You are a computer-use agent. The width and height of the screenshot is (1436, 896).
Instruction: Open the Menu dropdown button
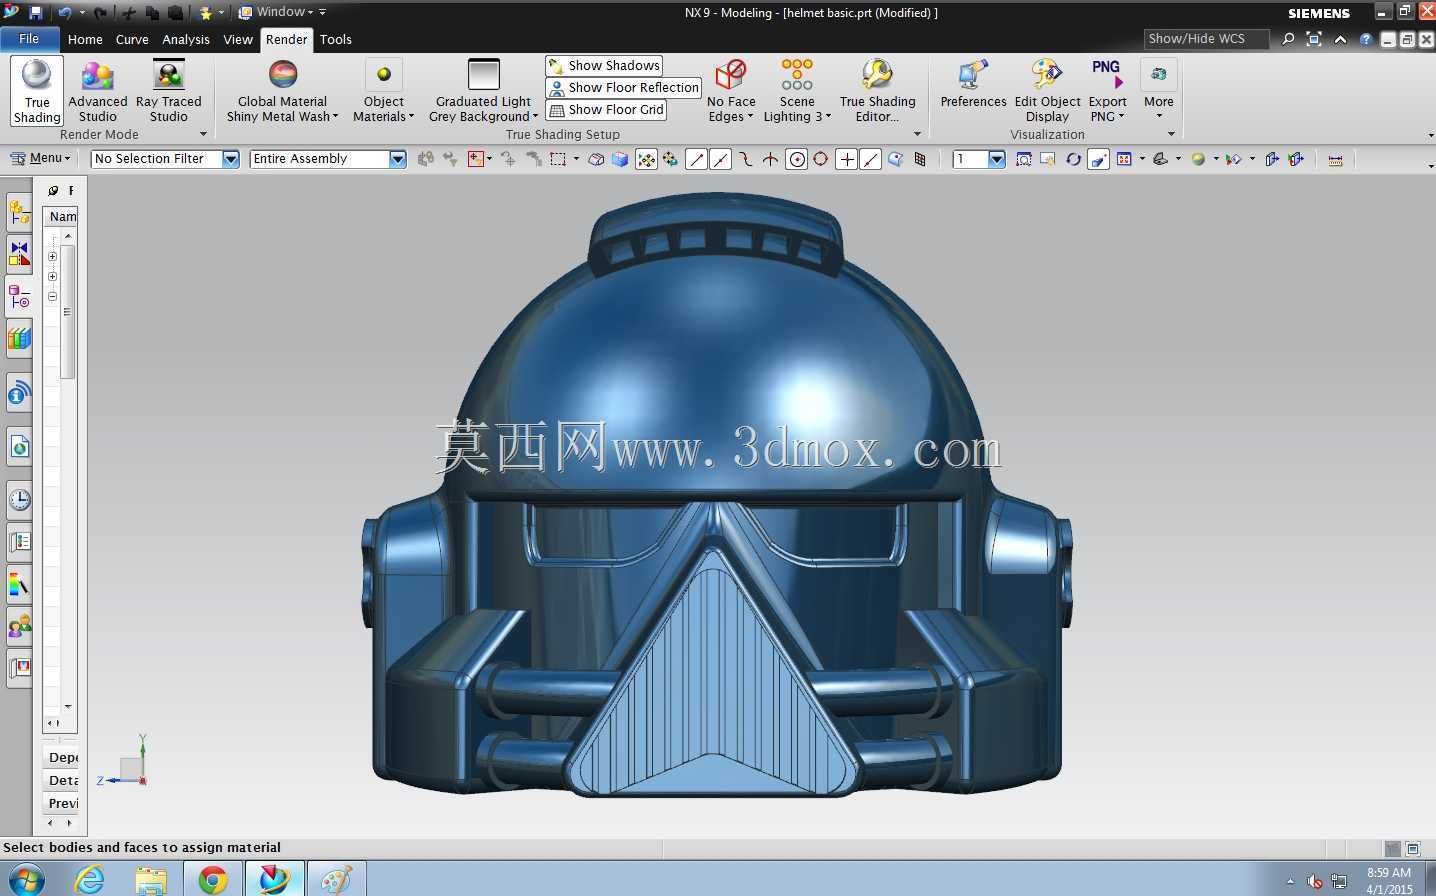click(x=40, y=158)
